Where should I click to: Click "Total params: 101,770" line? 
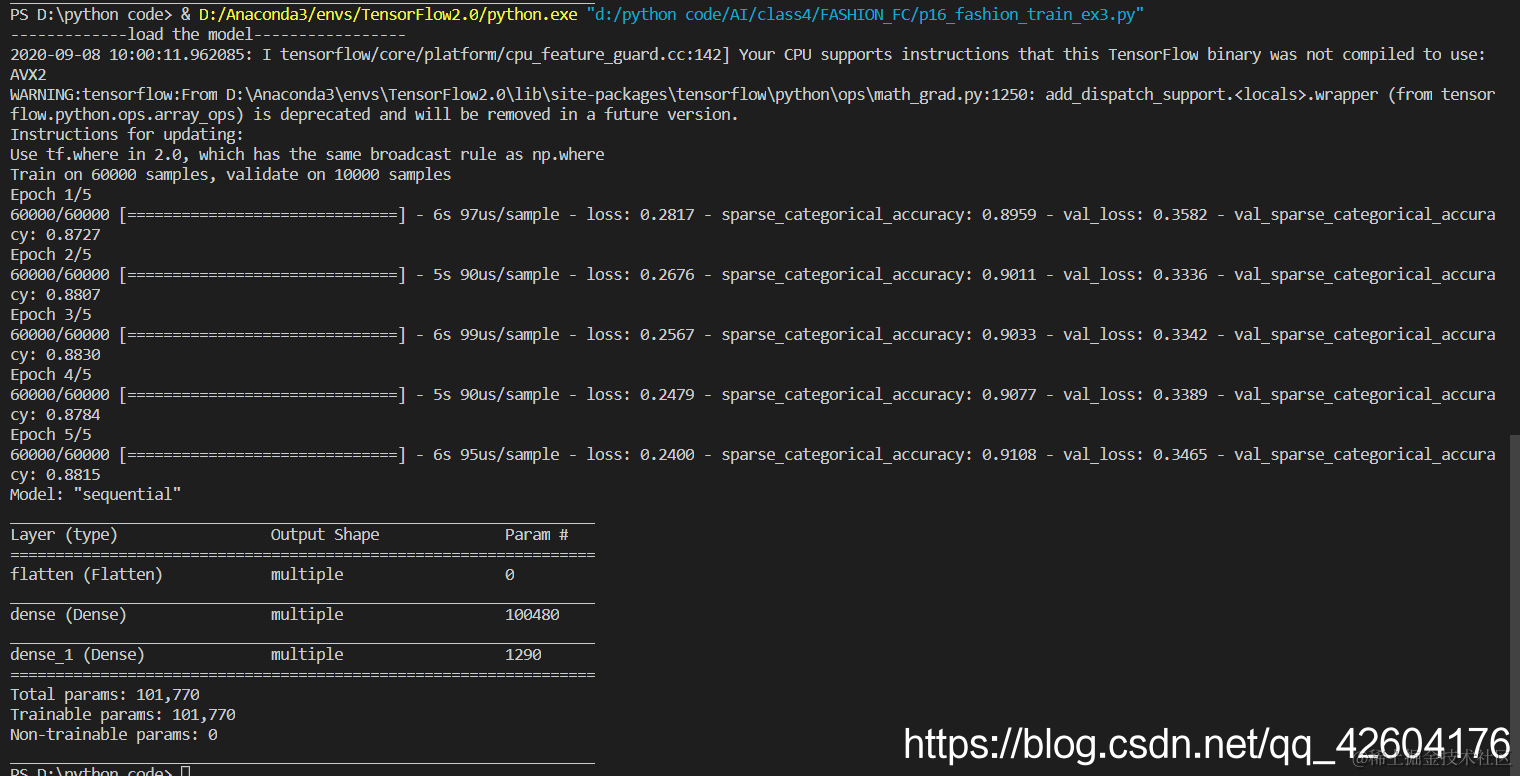[105, 694]
